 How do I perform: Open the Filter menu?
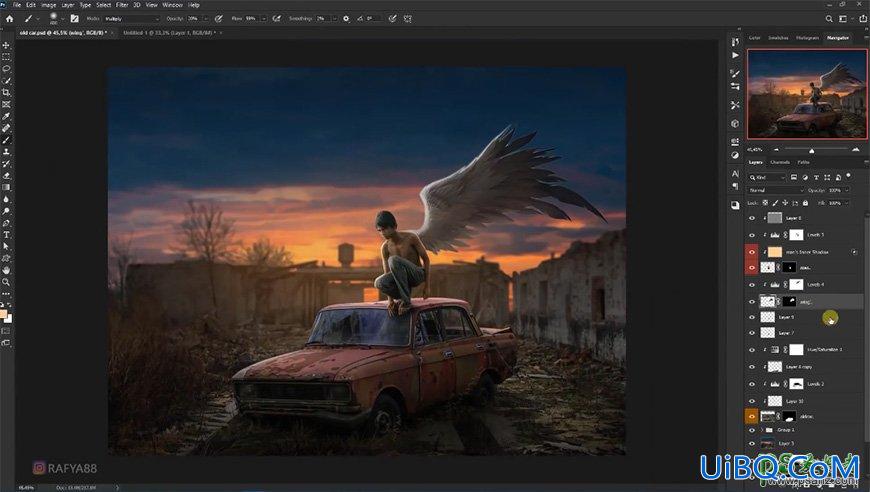pyautogui.click(x=122, y=5)
